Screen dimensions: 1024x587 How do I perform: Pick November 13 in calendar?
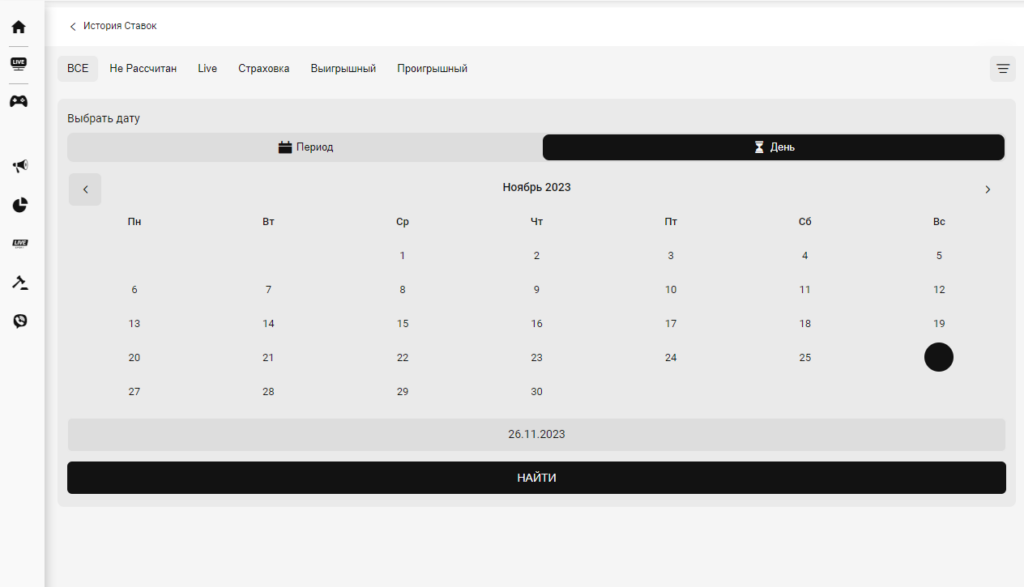click(134, 323)
